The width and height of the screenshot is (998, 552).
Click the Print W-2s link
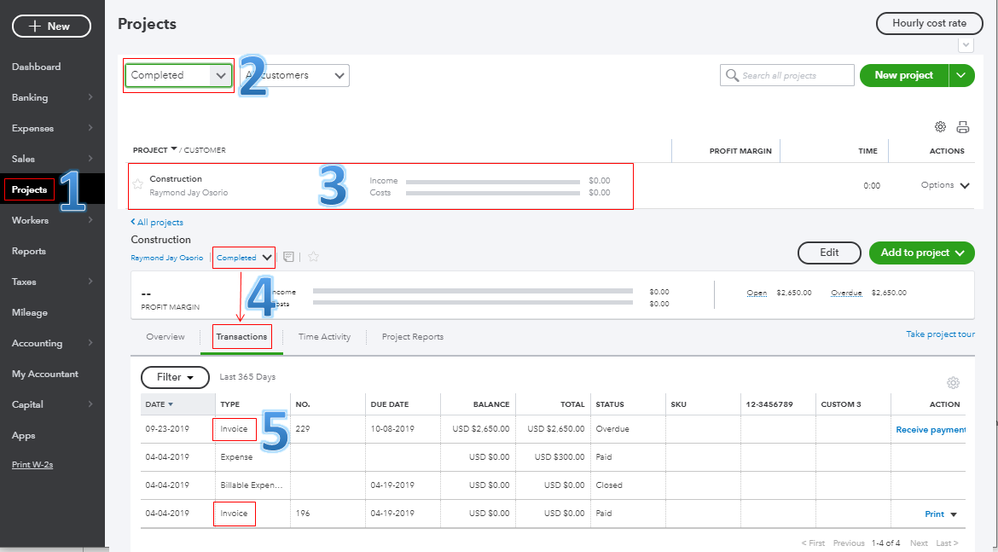tap(32, 465)
